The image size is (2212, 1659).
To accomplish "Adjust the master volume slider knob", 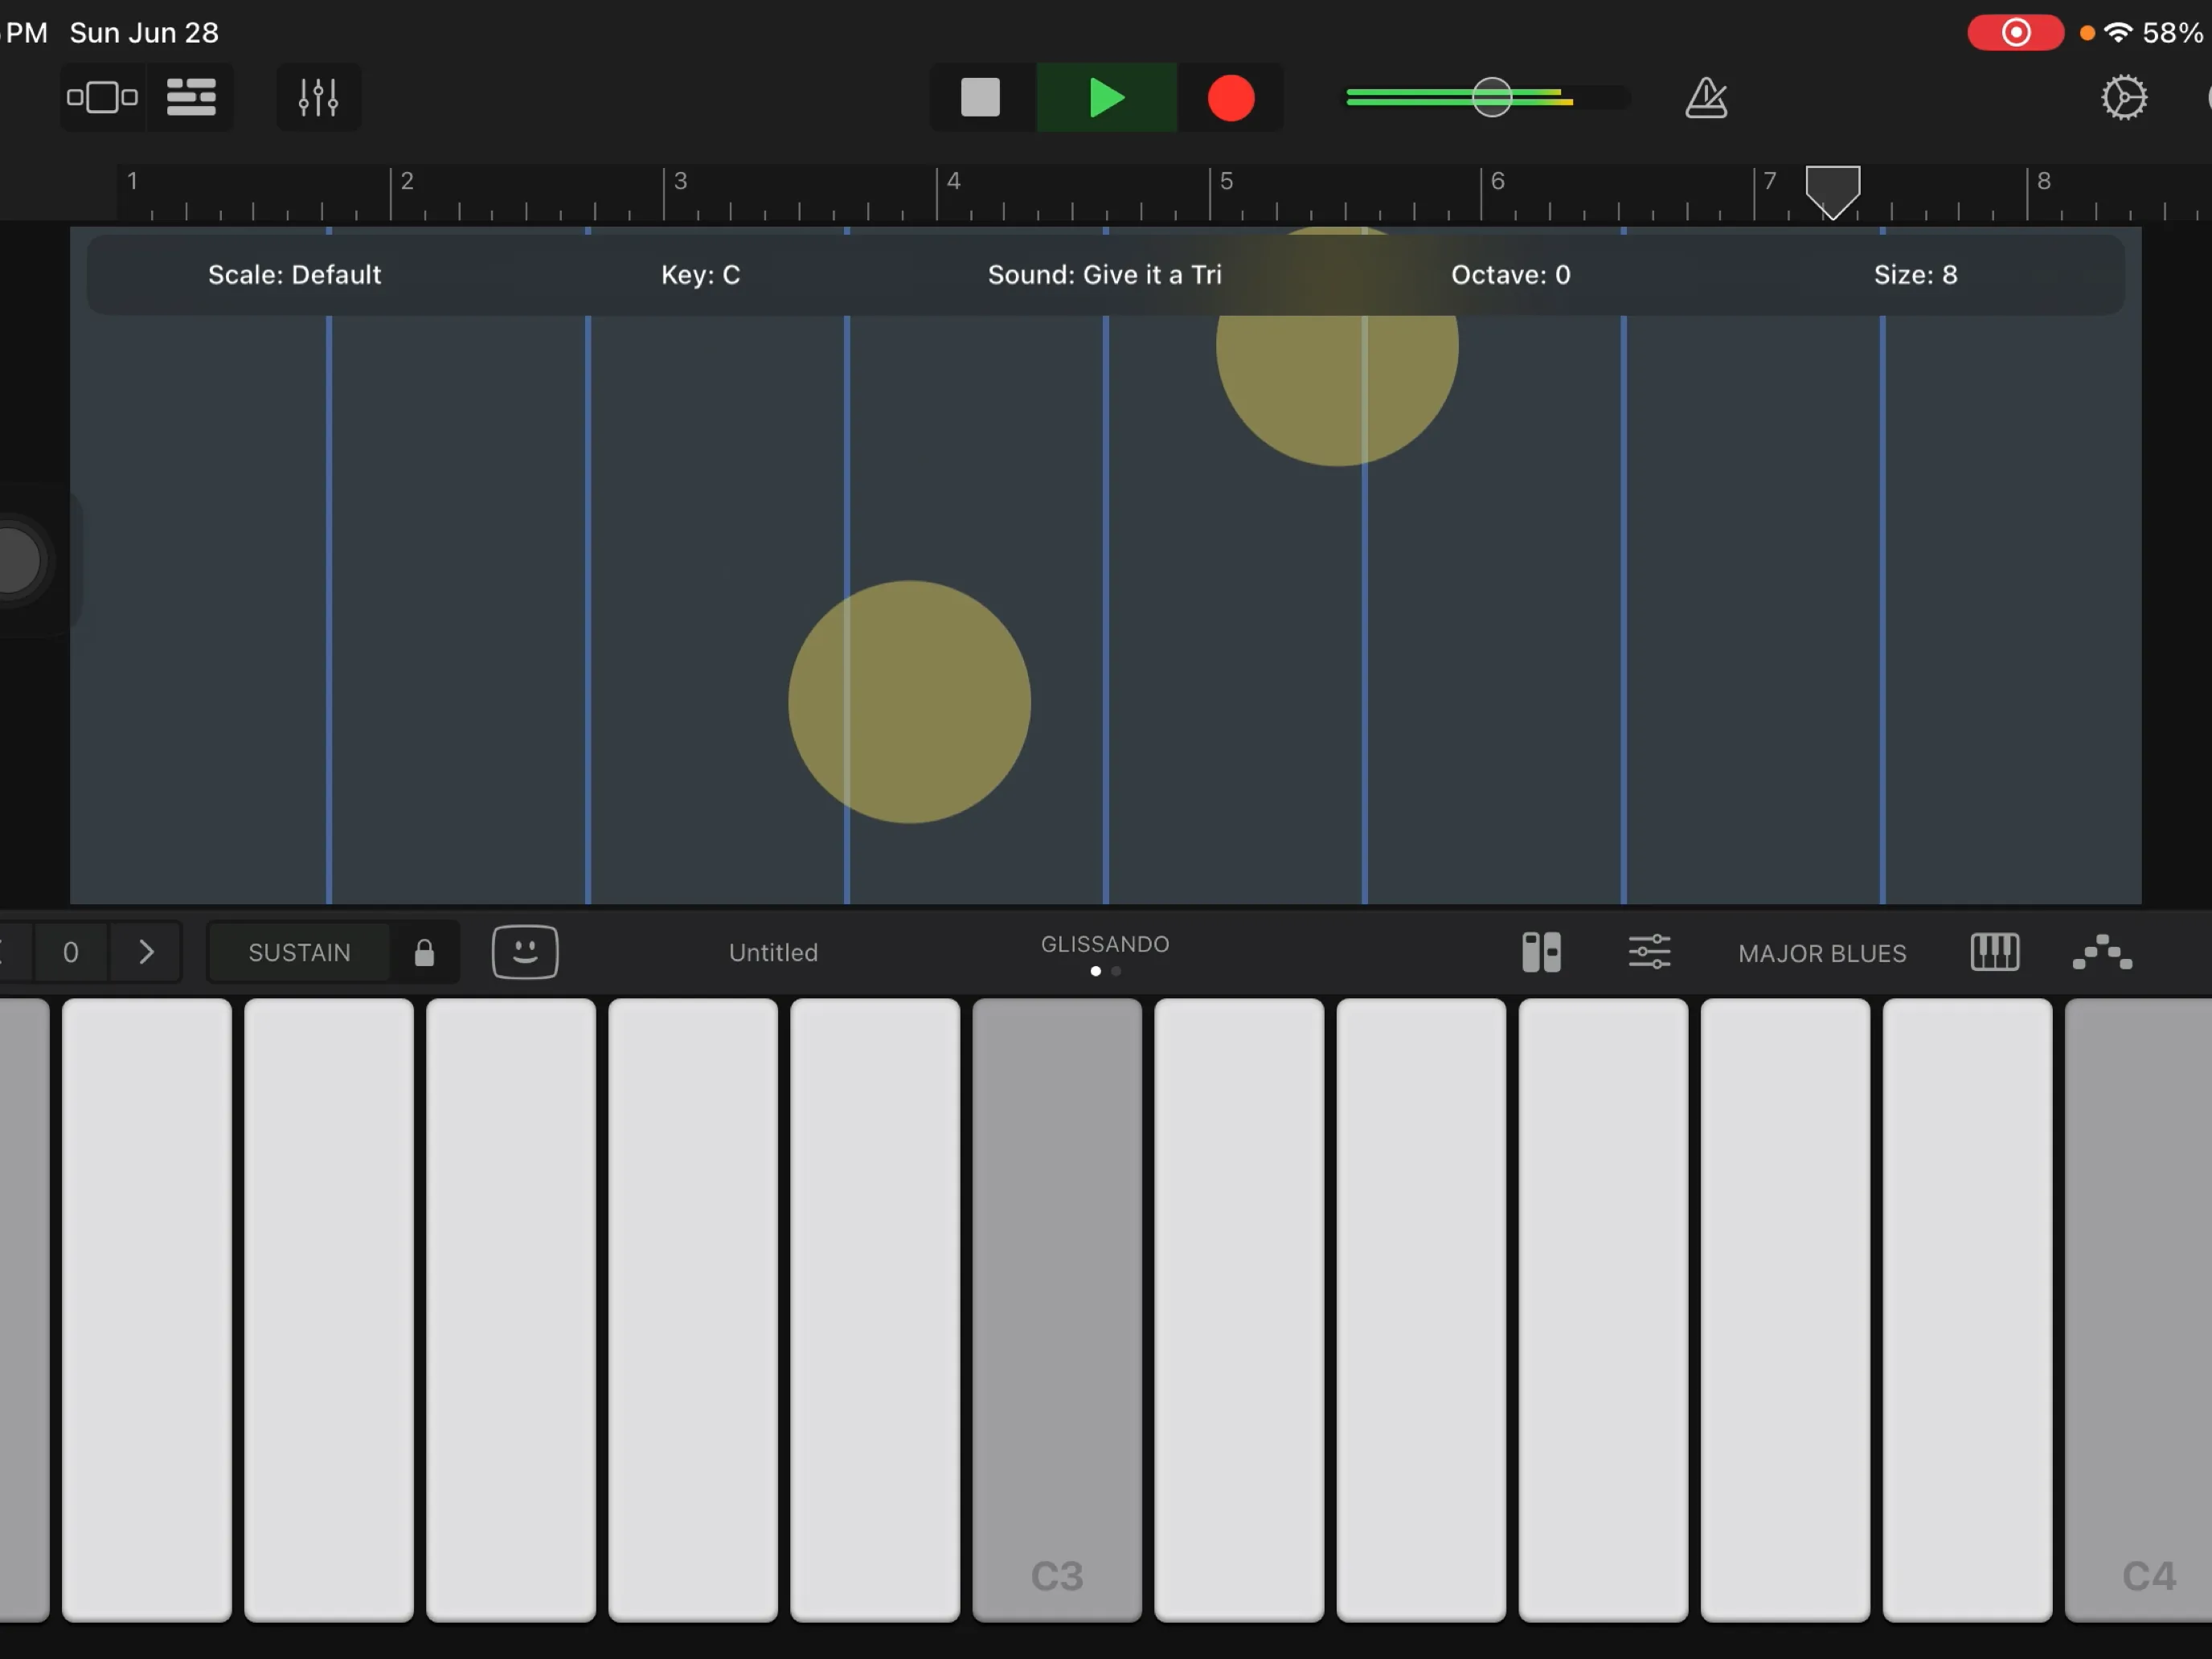I will pos(1492,97).
